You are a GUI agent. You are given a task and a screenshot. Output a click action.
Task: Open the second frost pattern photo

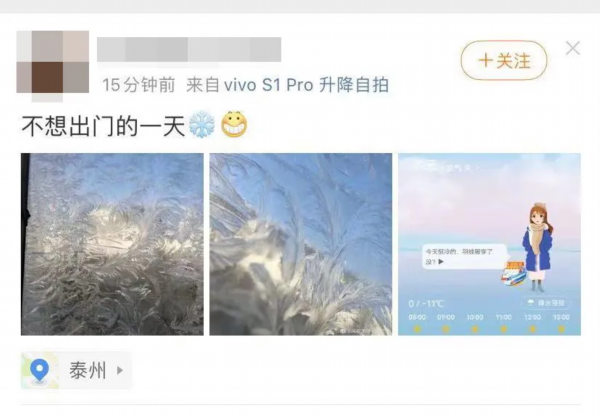coord(301,244)
